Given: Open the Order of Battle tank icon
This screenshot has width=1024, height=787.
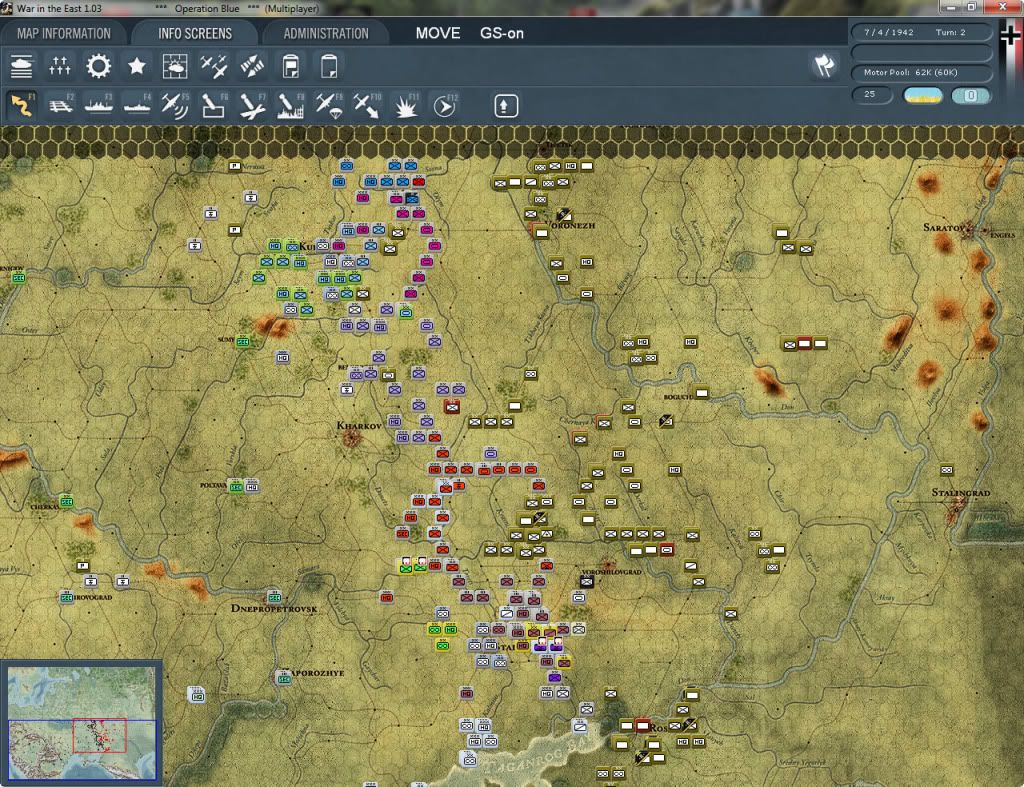Looking at the screenshot, I should [x=22, y=67].
